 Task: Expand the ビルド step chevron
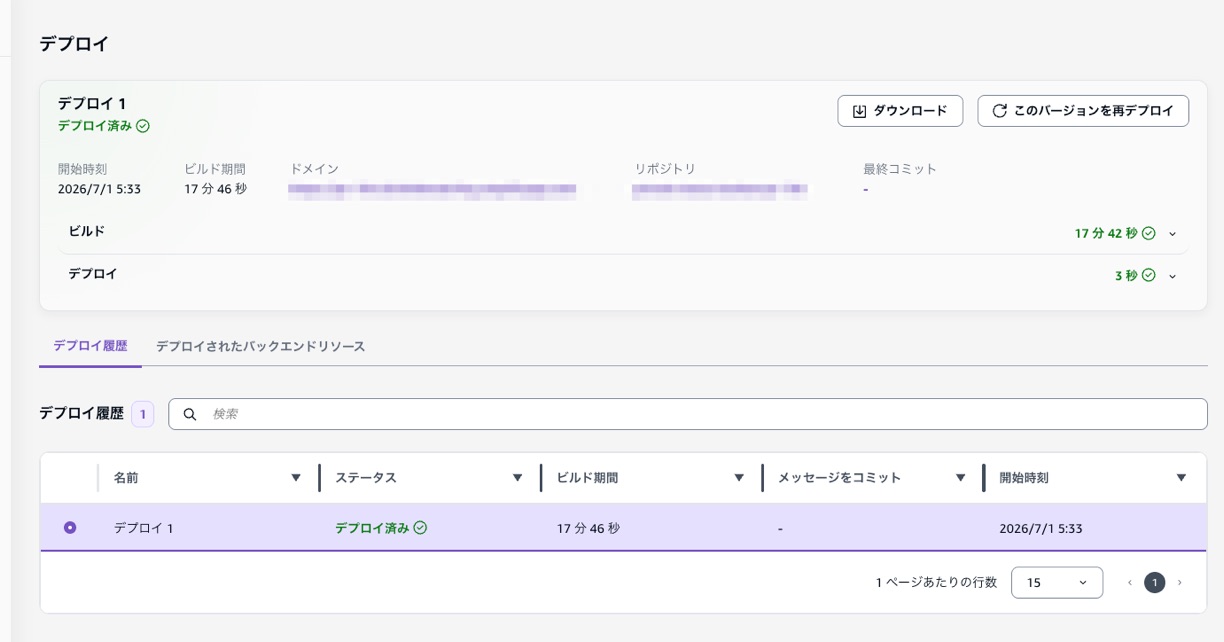coord(1173,234)
